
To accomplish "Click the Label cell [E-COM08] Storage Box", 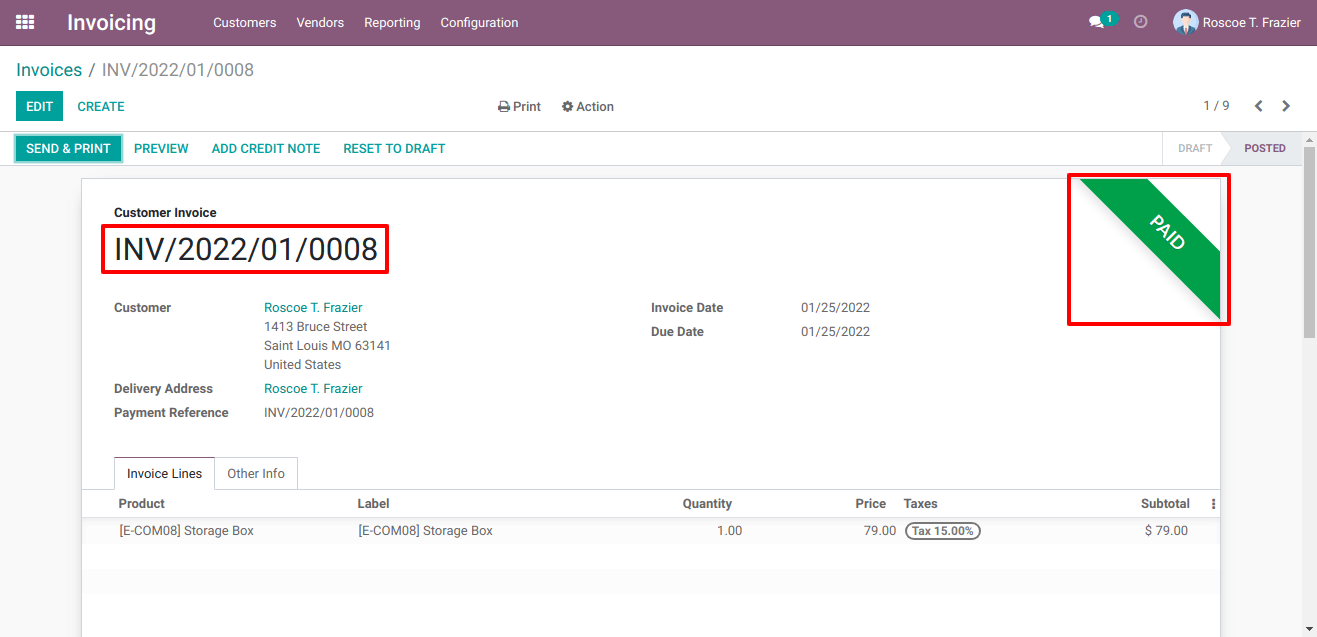I will coord(425,531).
